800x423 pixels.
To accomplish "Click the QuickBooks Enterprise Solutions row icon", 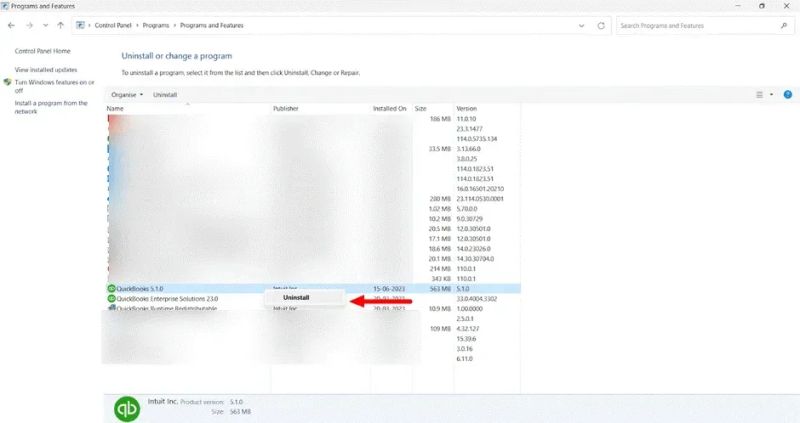I will click(112, 298).
